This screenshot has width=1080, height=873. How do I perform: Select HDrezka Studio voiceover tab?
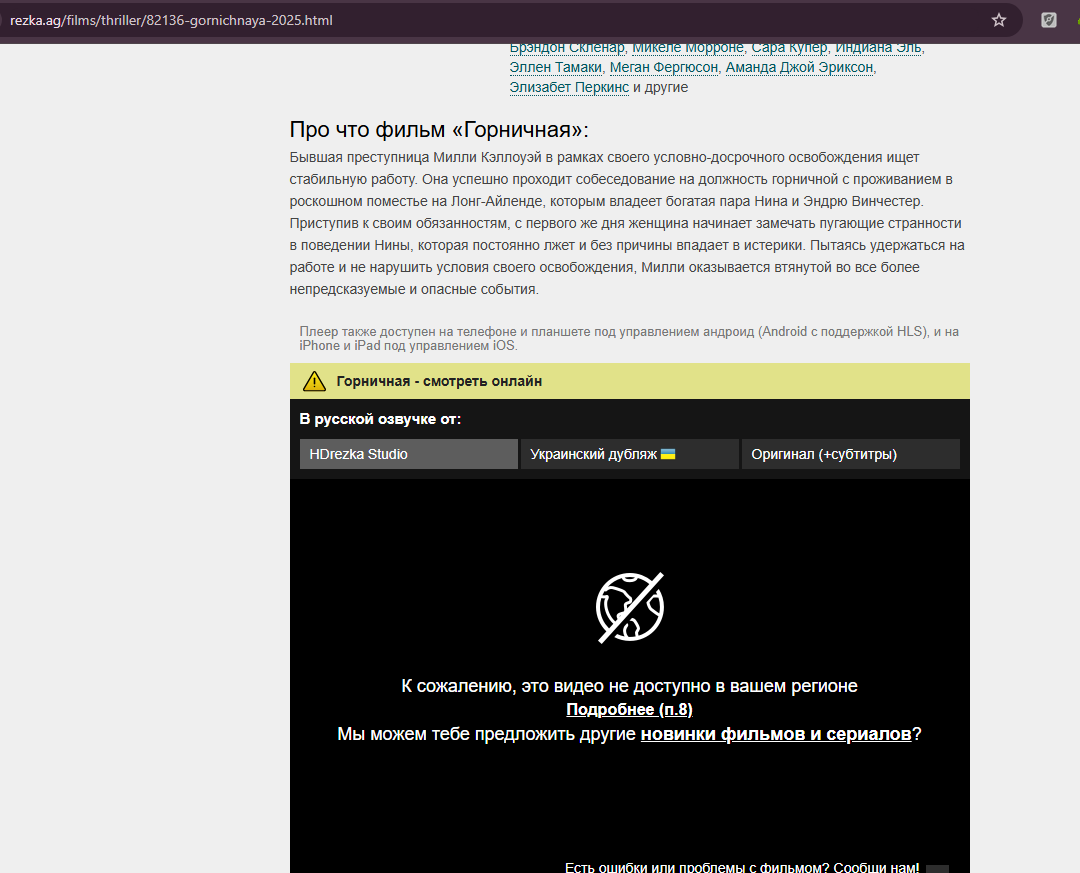click(x=408, y=454)
